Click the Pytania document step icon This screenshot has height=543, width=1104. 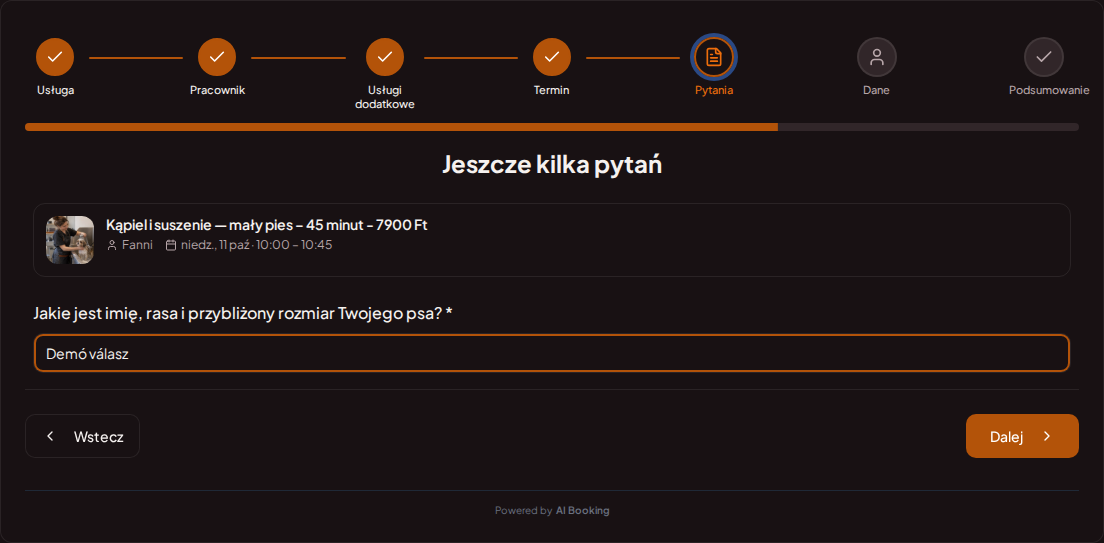pos(714,57)
